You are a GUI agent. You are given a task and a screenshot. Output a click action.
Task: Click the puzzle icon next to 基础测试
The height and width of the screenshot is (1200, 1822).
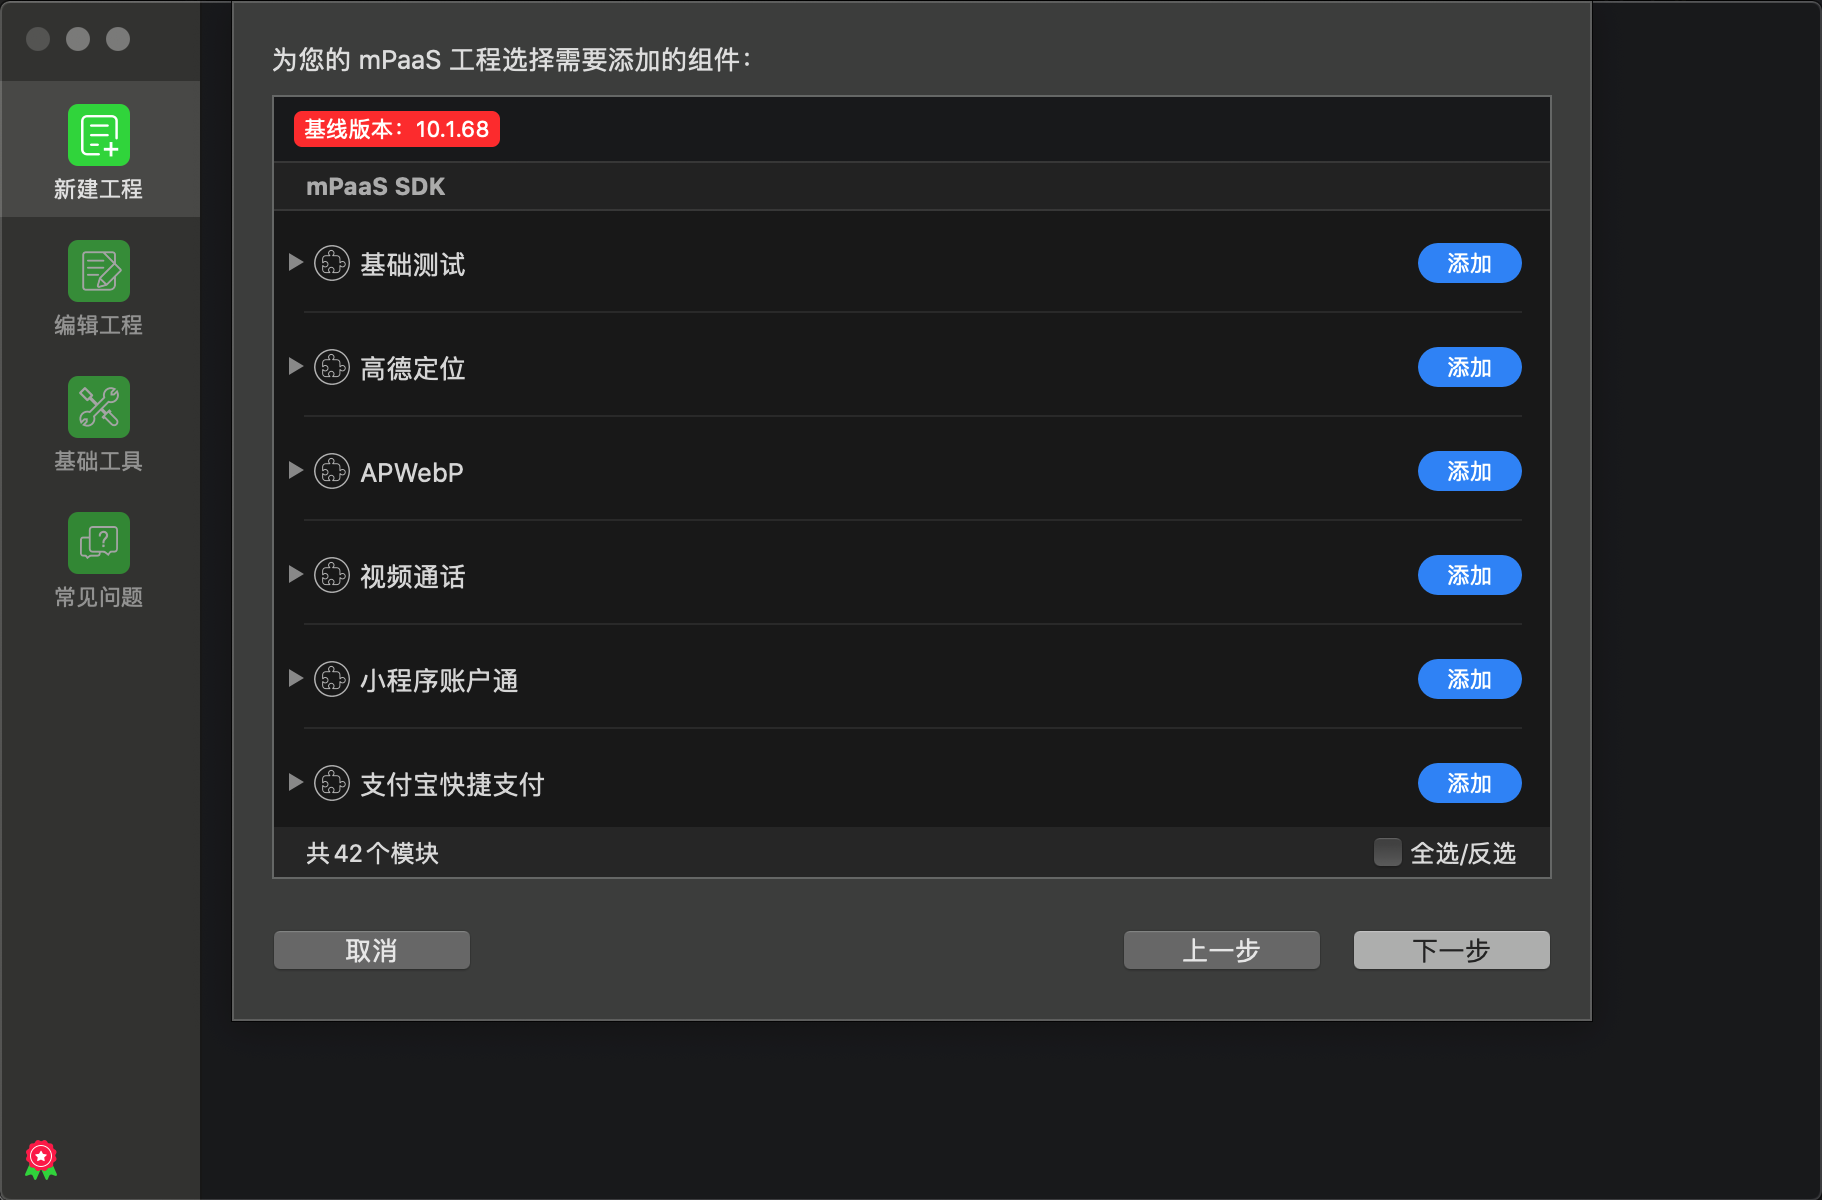[332, 263]
